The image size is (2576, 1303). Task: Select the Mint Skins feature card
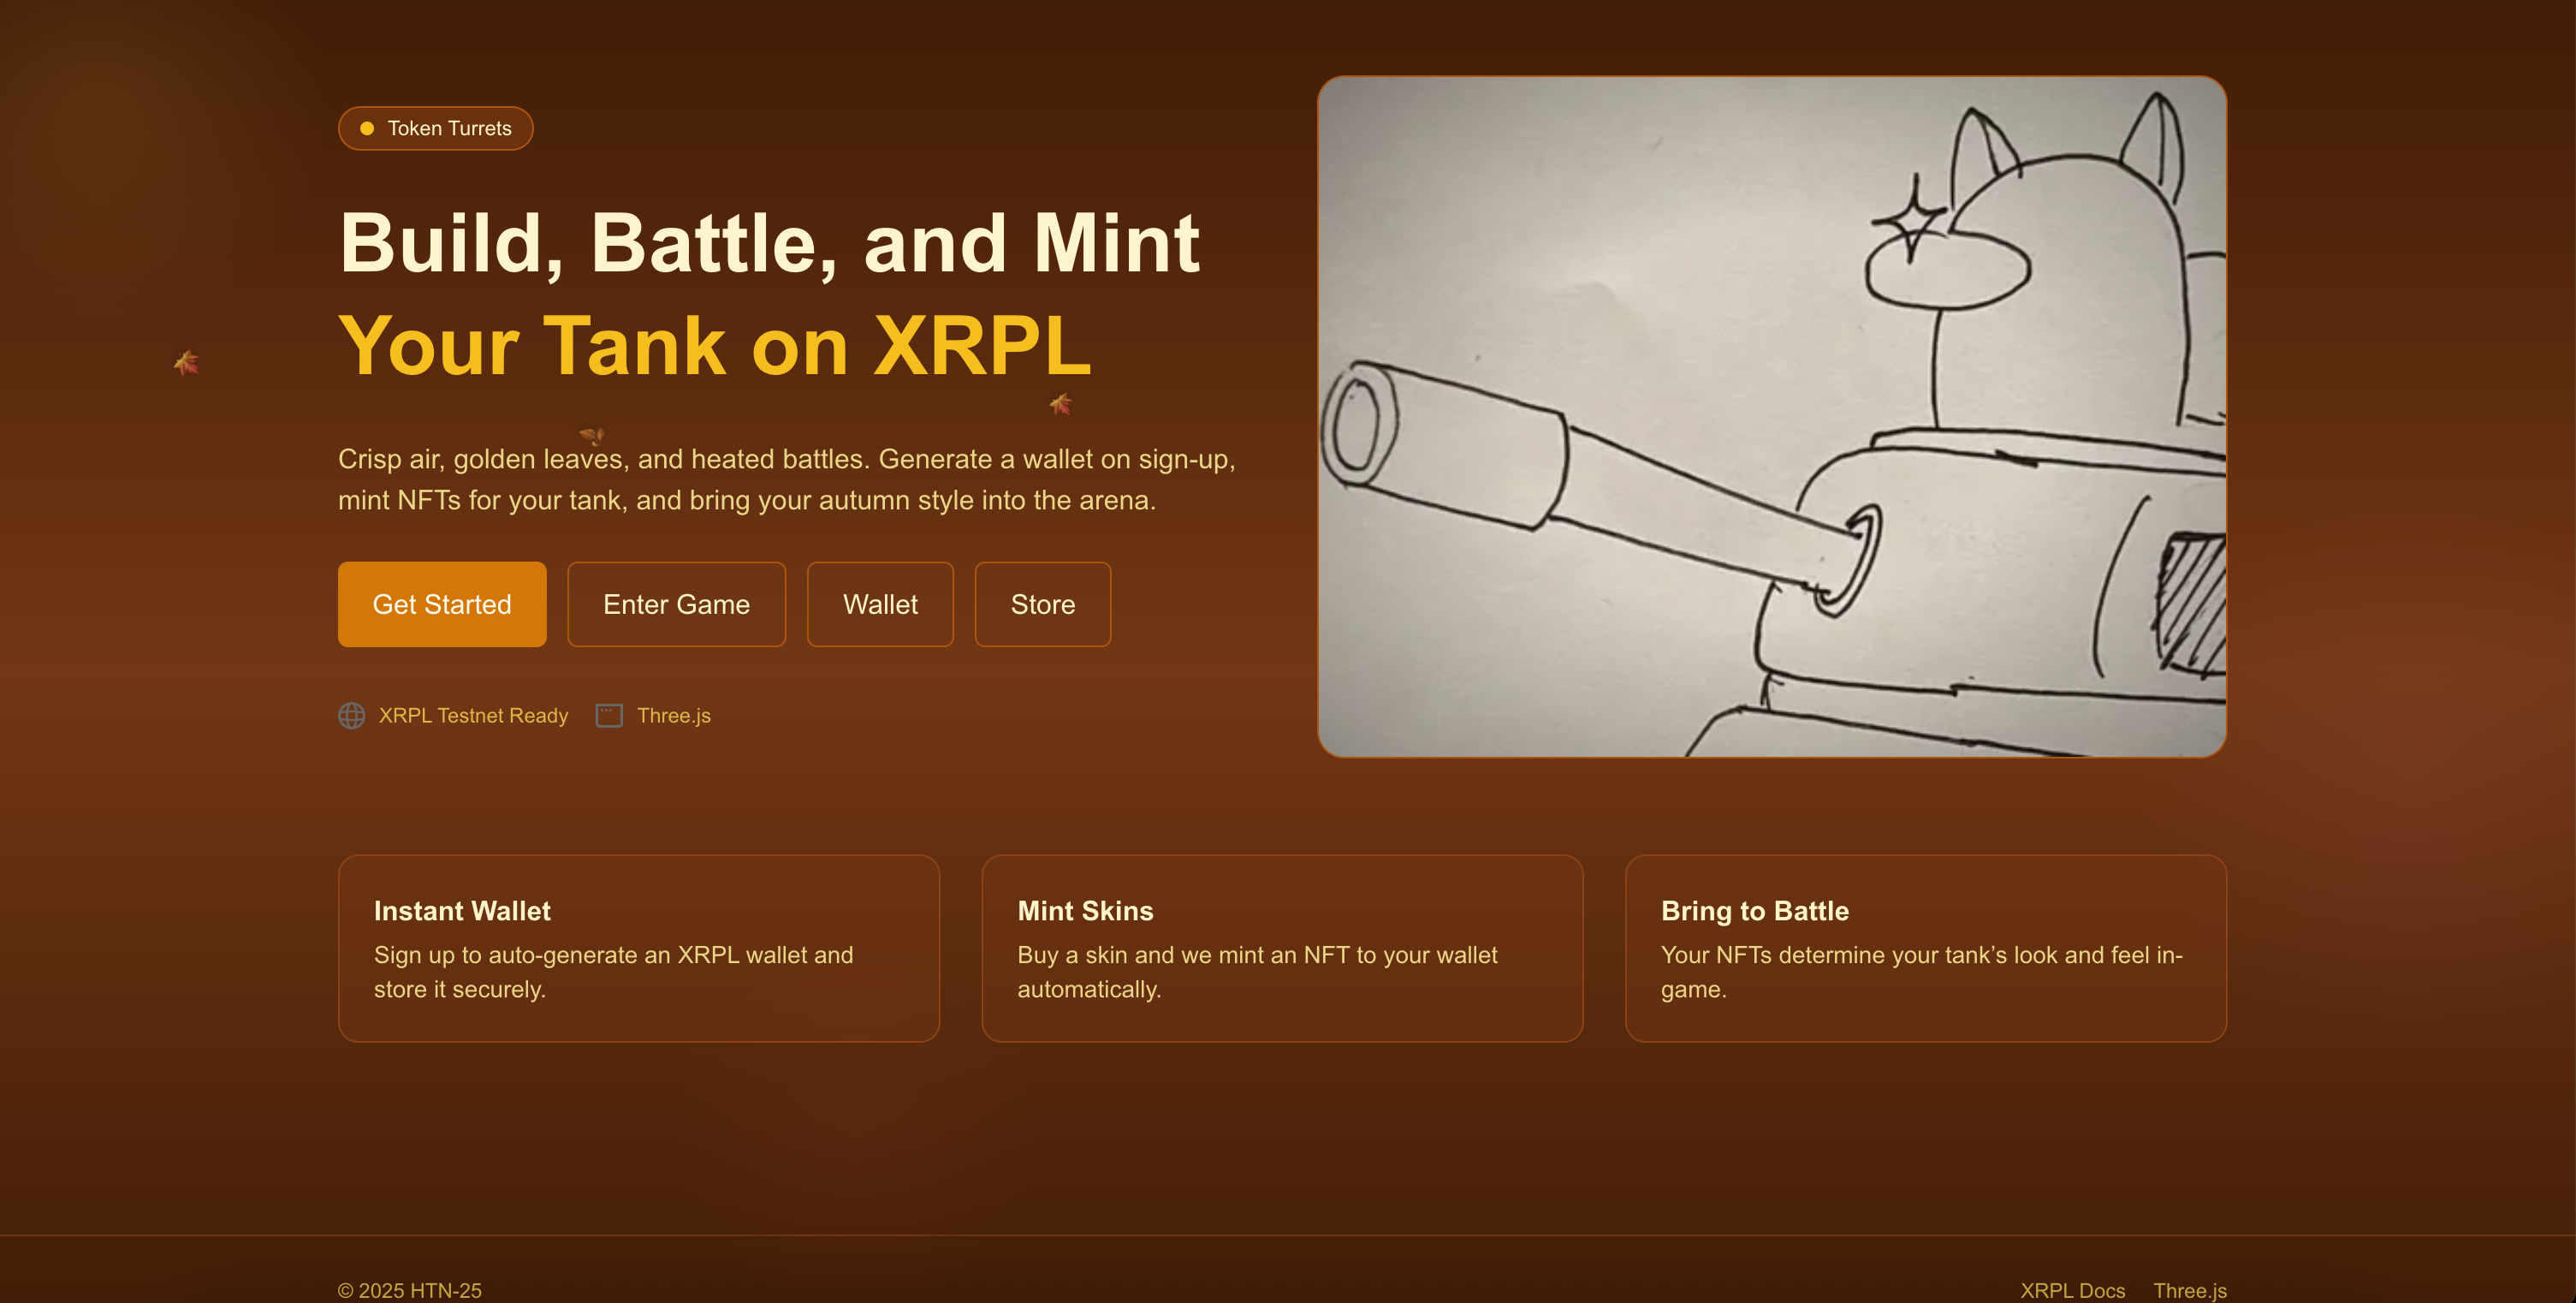tap(1281, 948)
